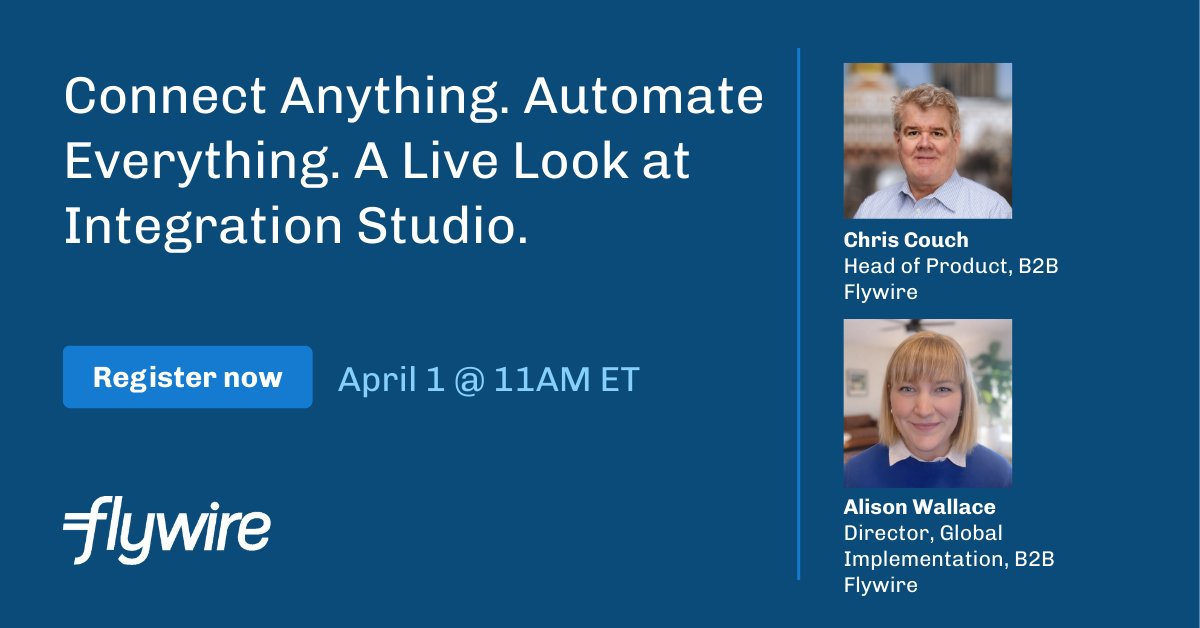
Task: Click the April 1 @ 11AM ET date text
Action: [488, 379]
